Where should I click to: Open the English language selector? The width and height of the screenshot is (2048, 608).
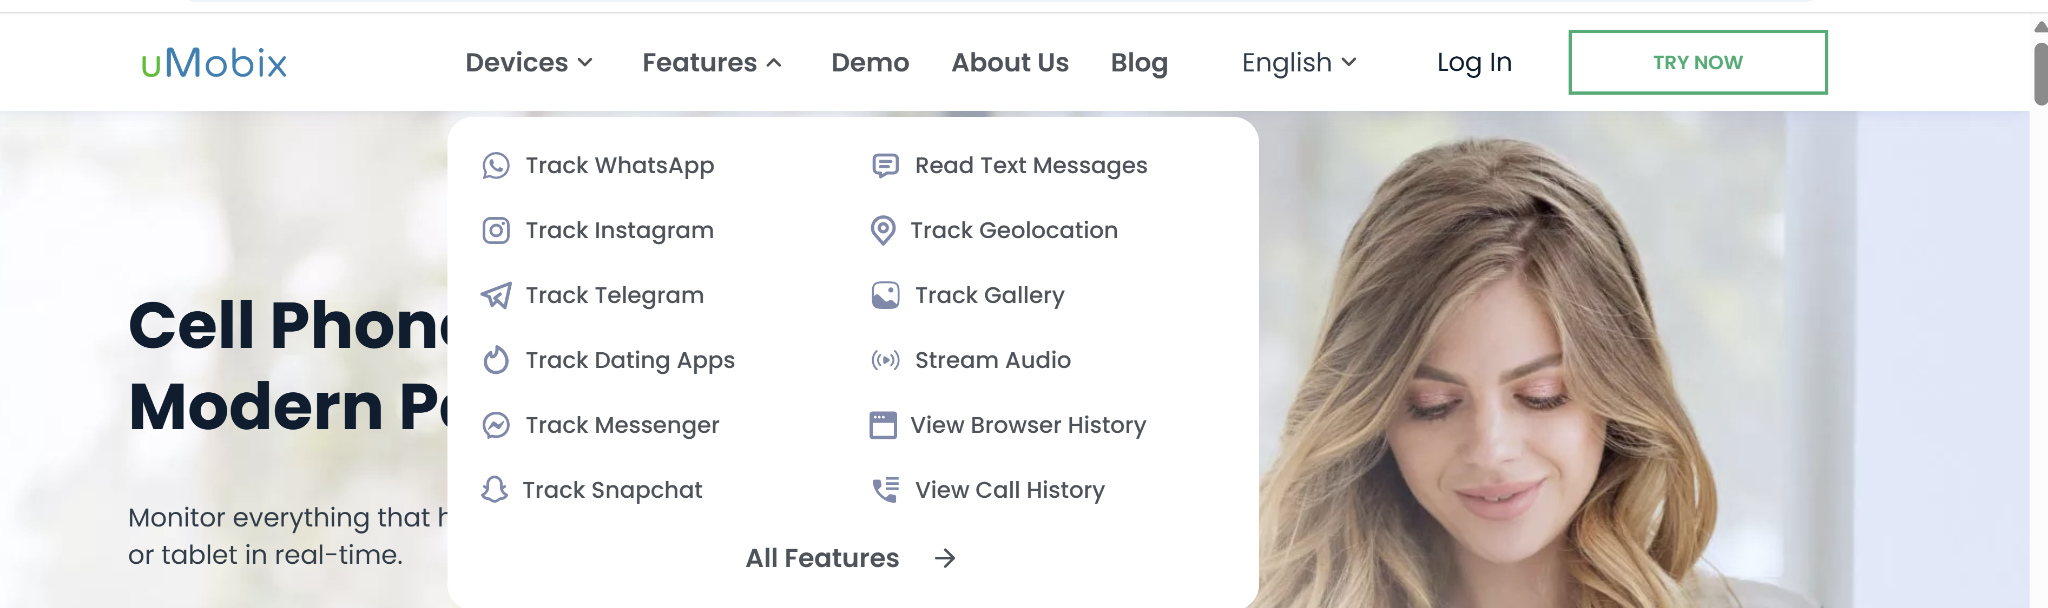click(1298, 63)
